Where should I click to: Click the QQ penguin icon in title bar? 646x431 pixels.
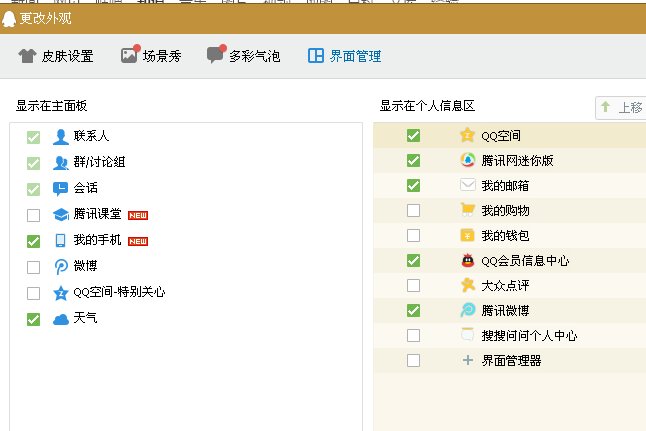click(9, 19)
